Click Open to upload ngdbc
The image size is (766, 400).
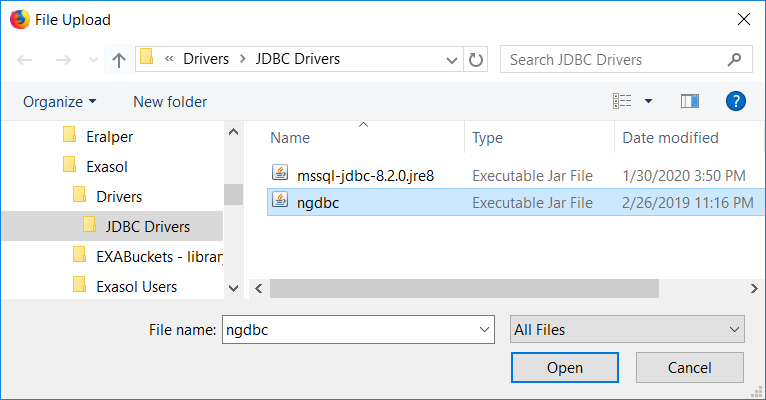pyautogui.click(x=565, y=367)
